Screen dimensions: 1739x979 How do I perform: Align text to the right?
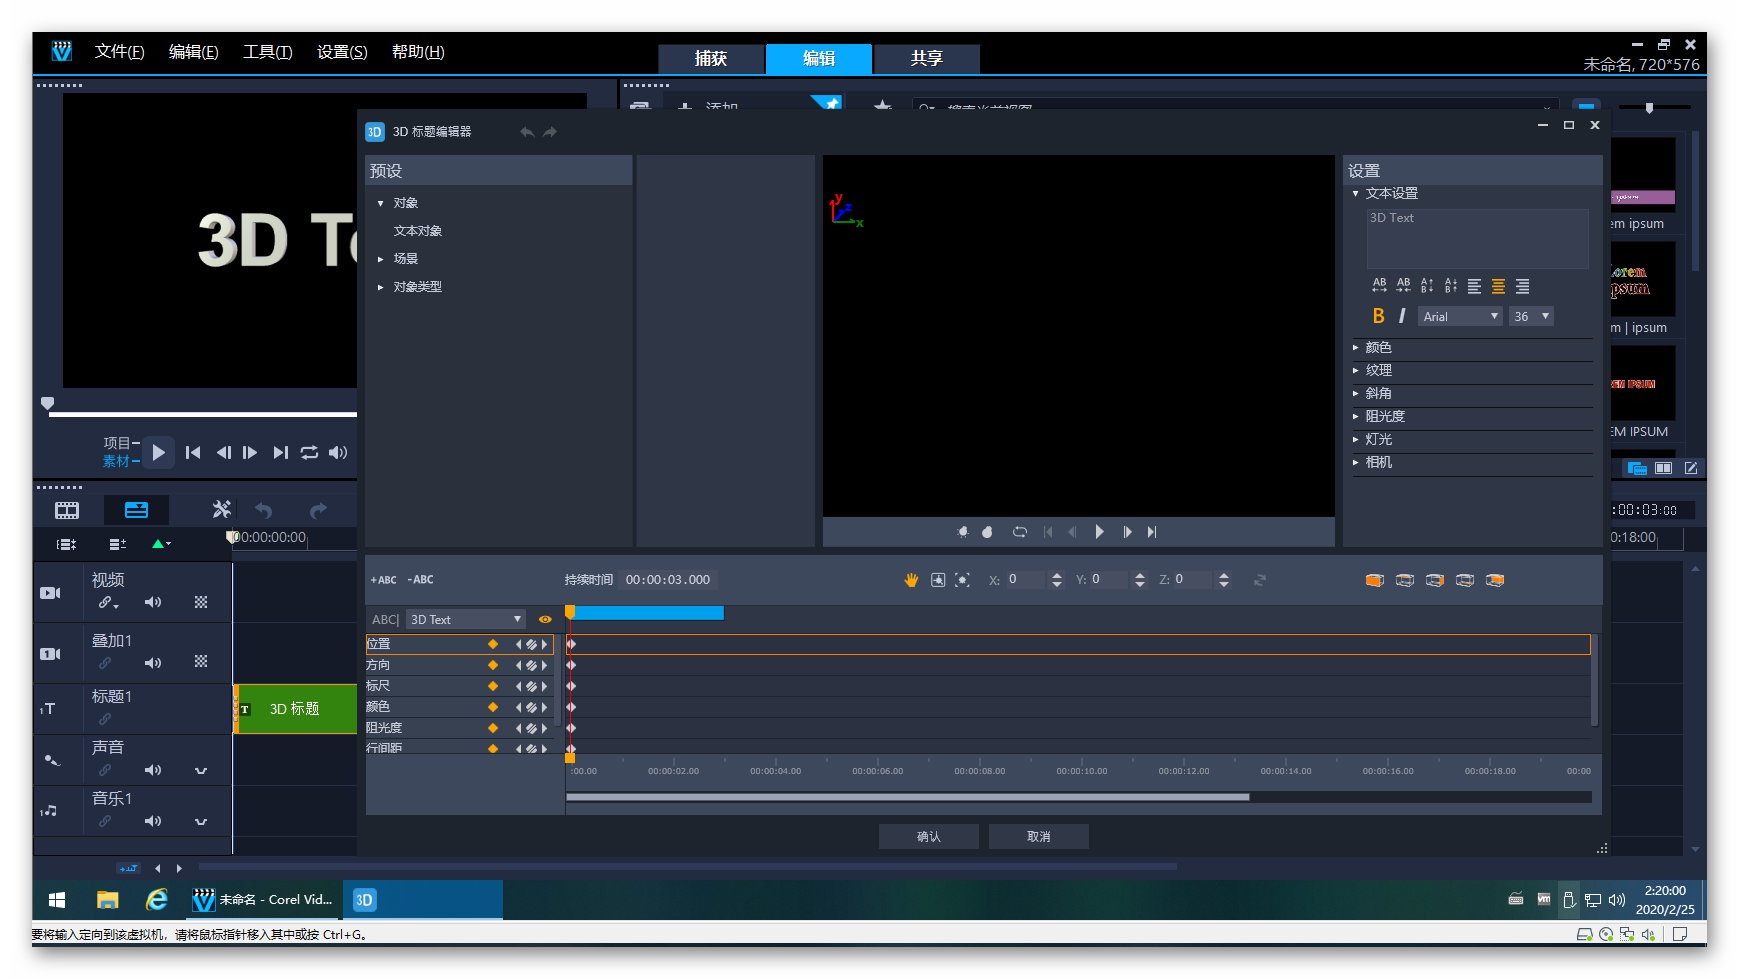(x=1522, y=287)
